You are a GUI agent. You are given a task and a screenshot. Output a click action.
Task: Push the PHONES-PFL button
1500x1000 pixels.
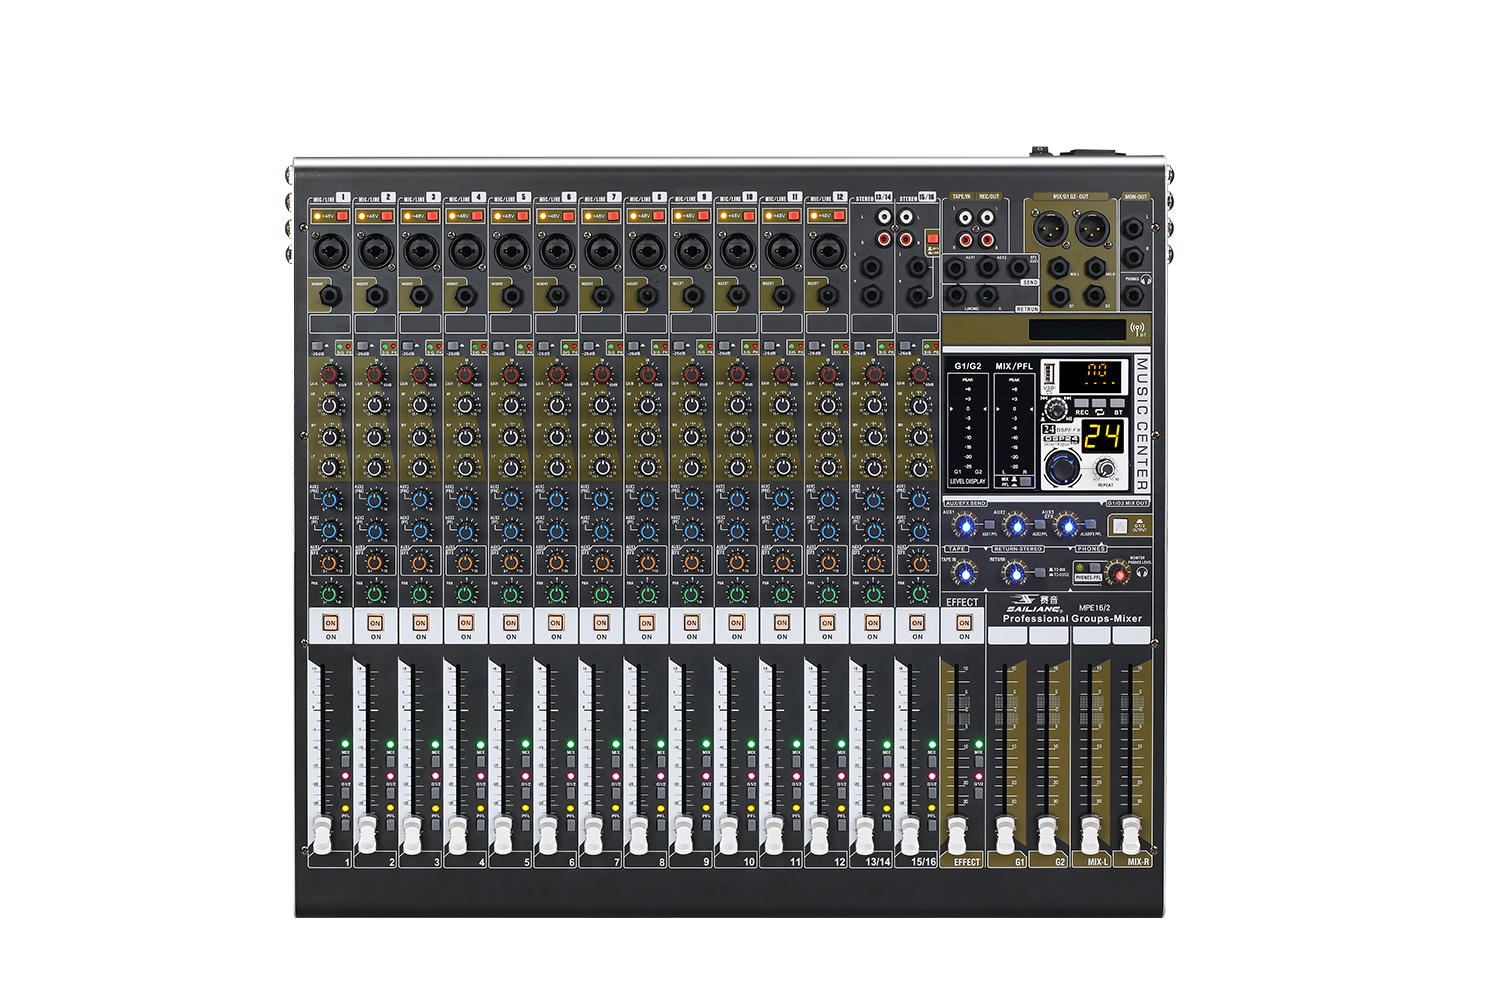[x=1095, y=567]
